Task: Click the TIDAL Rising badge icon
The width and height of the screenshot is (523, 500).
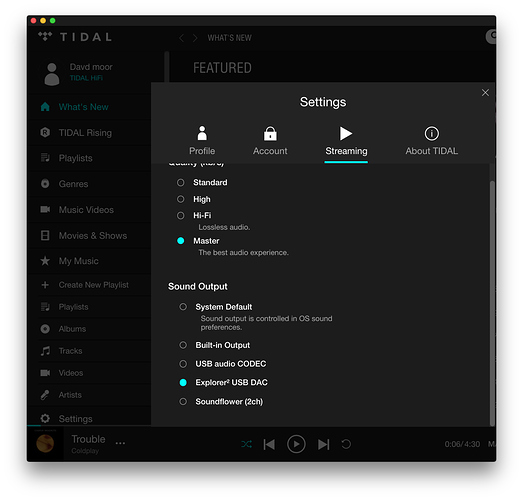Action: click(45, 132)
